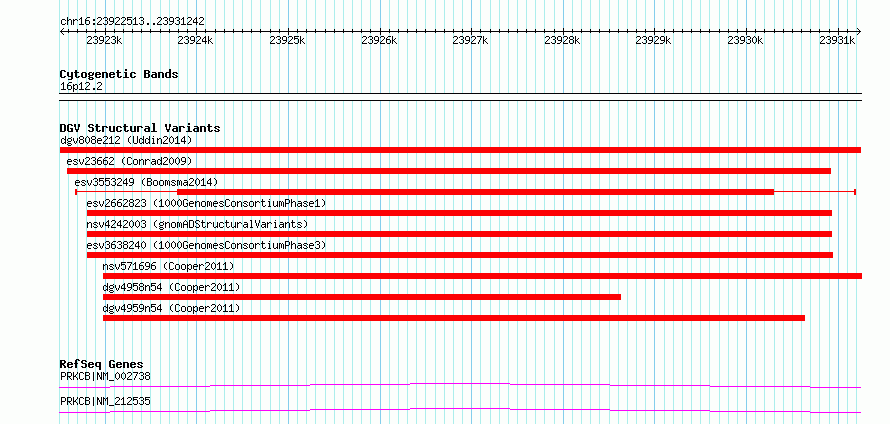Click the 16p12.2 cytogenetic band label
This screenshot has height=424, width=890.
[81, 86]
